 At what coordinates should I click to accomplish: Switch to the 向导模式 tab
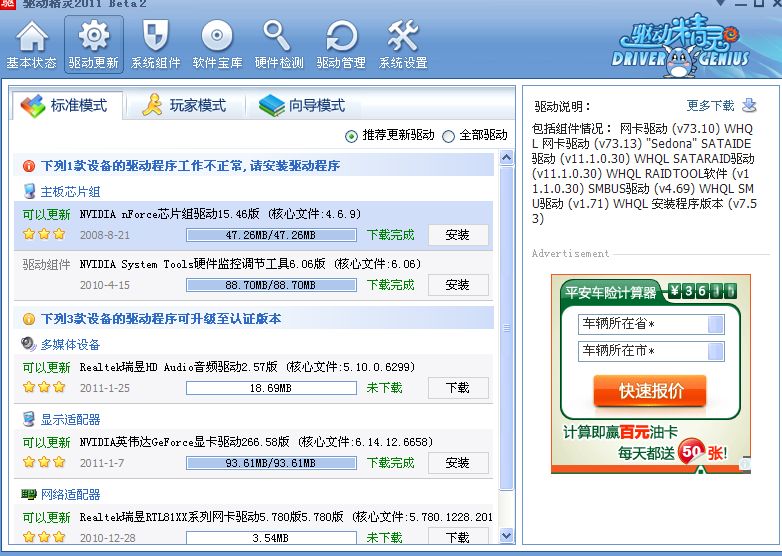point(302,105)
